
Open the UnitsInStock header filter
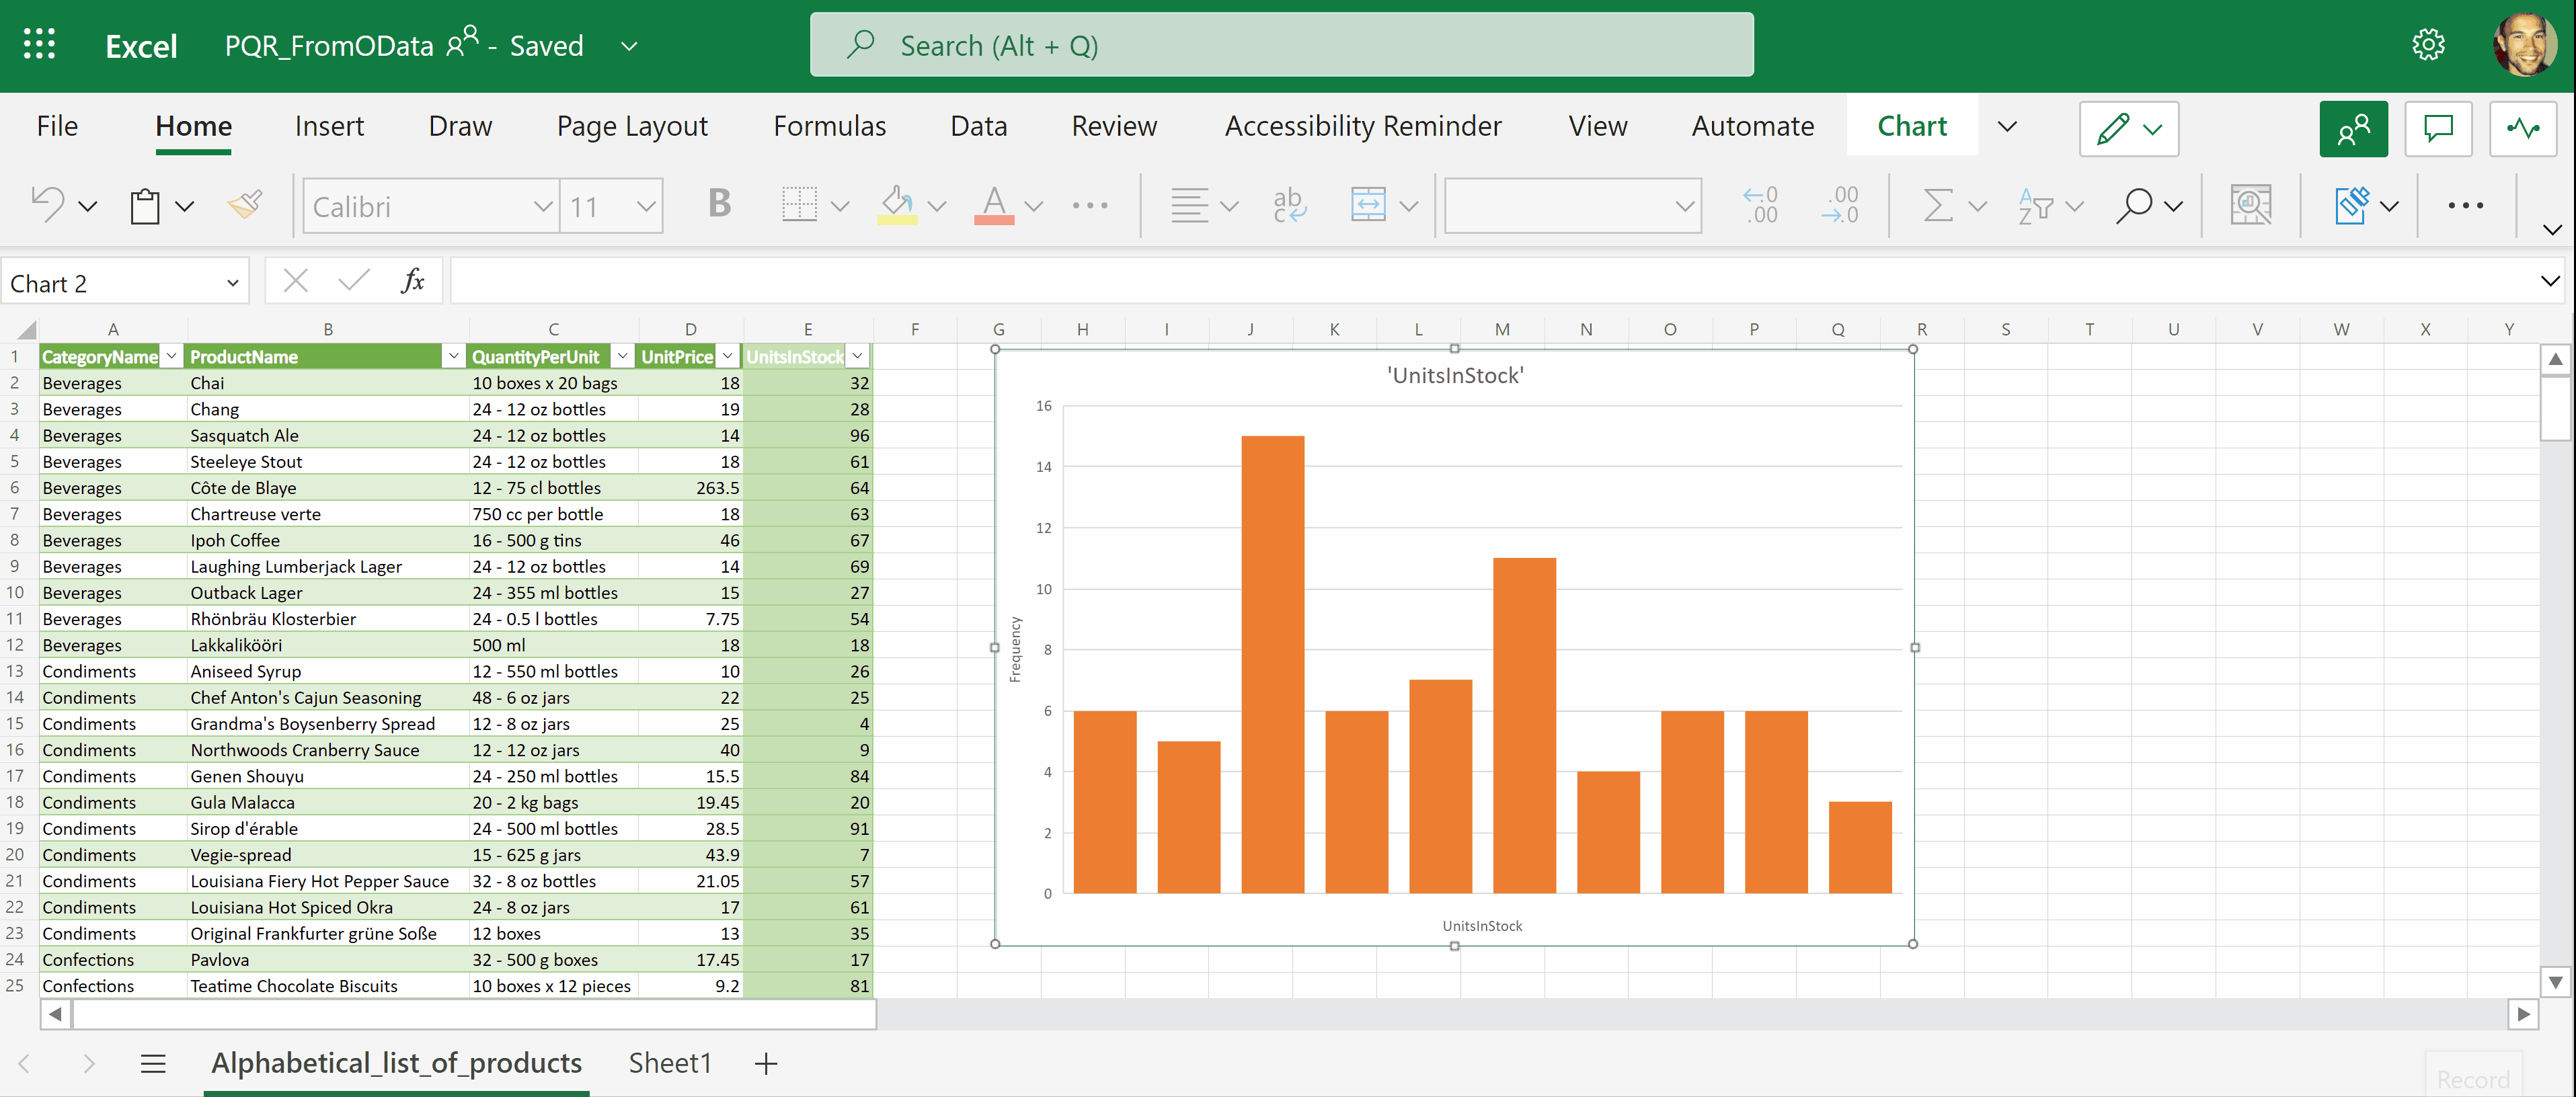[858, 356]
